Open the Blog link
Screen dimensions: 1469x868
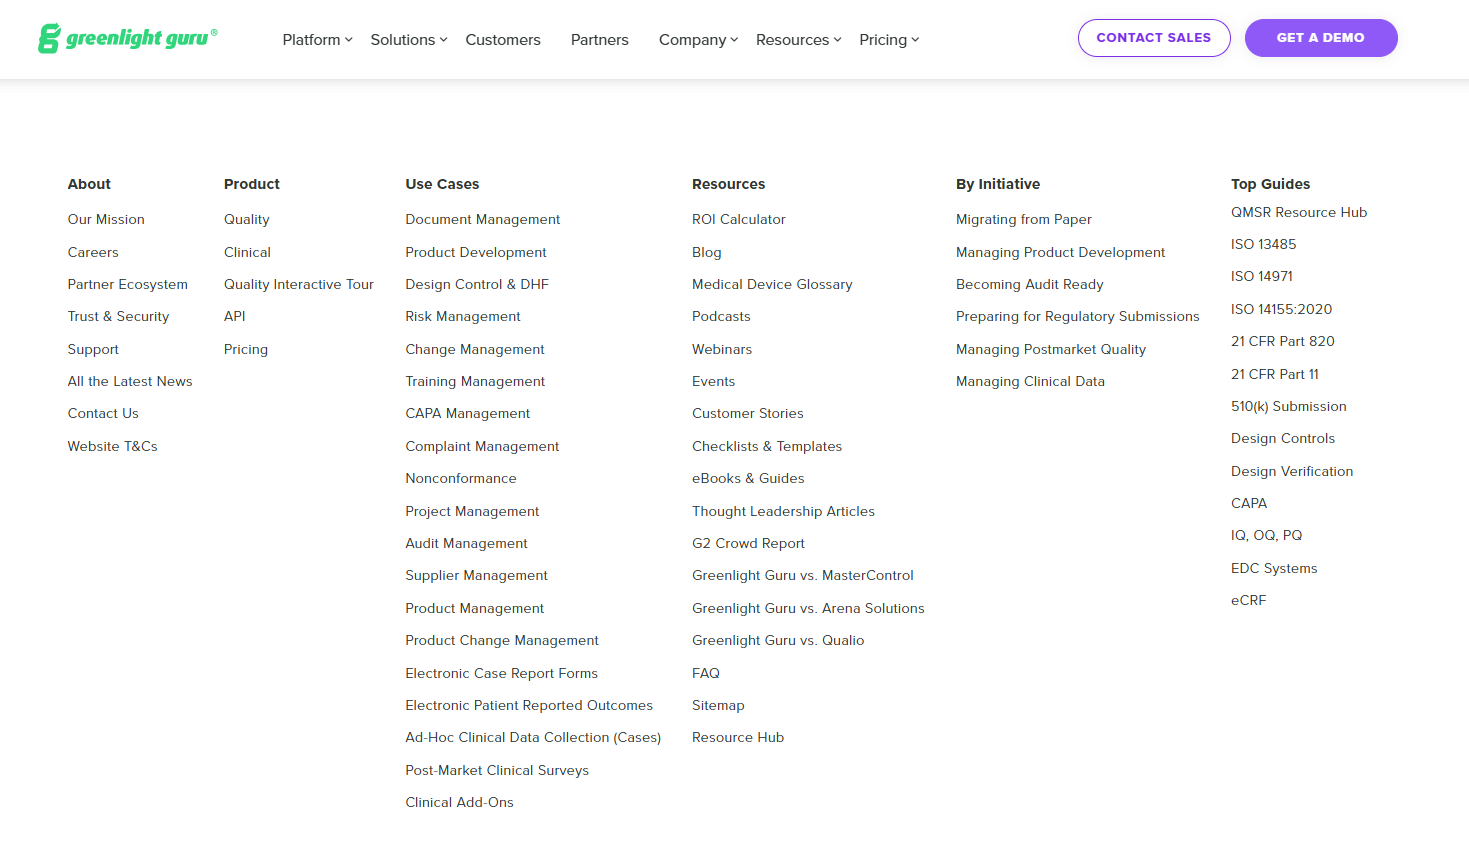coord(707,252)
